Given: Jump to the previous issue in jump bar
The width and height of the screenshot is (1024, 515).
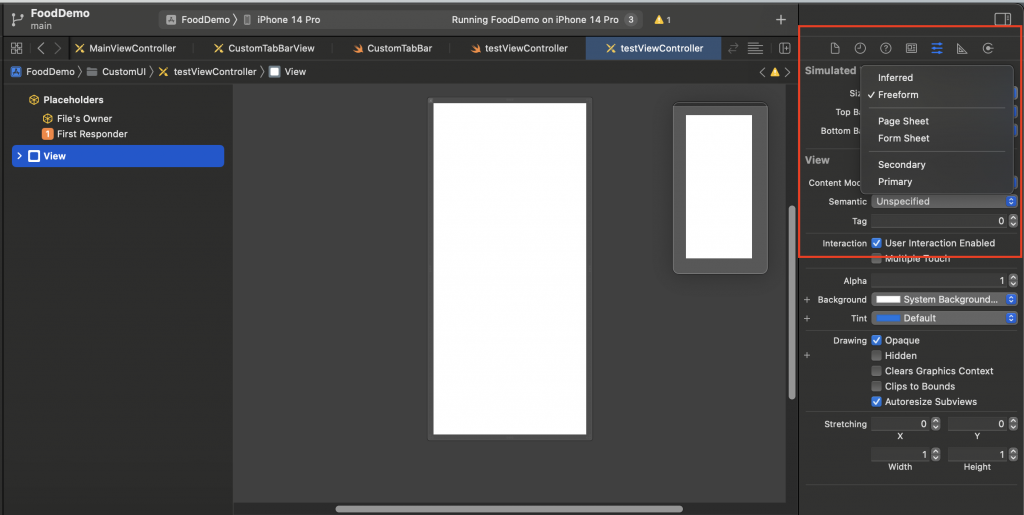Looking at the screenshot, I should (x=762, y=72).
